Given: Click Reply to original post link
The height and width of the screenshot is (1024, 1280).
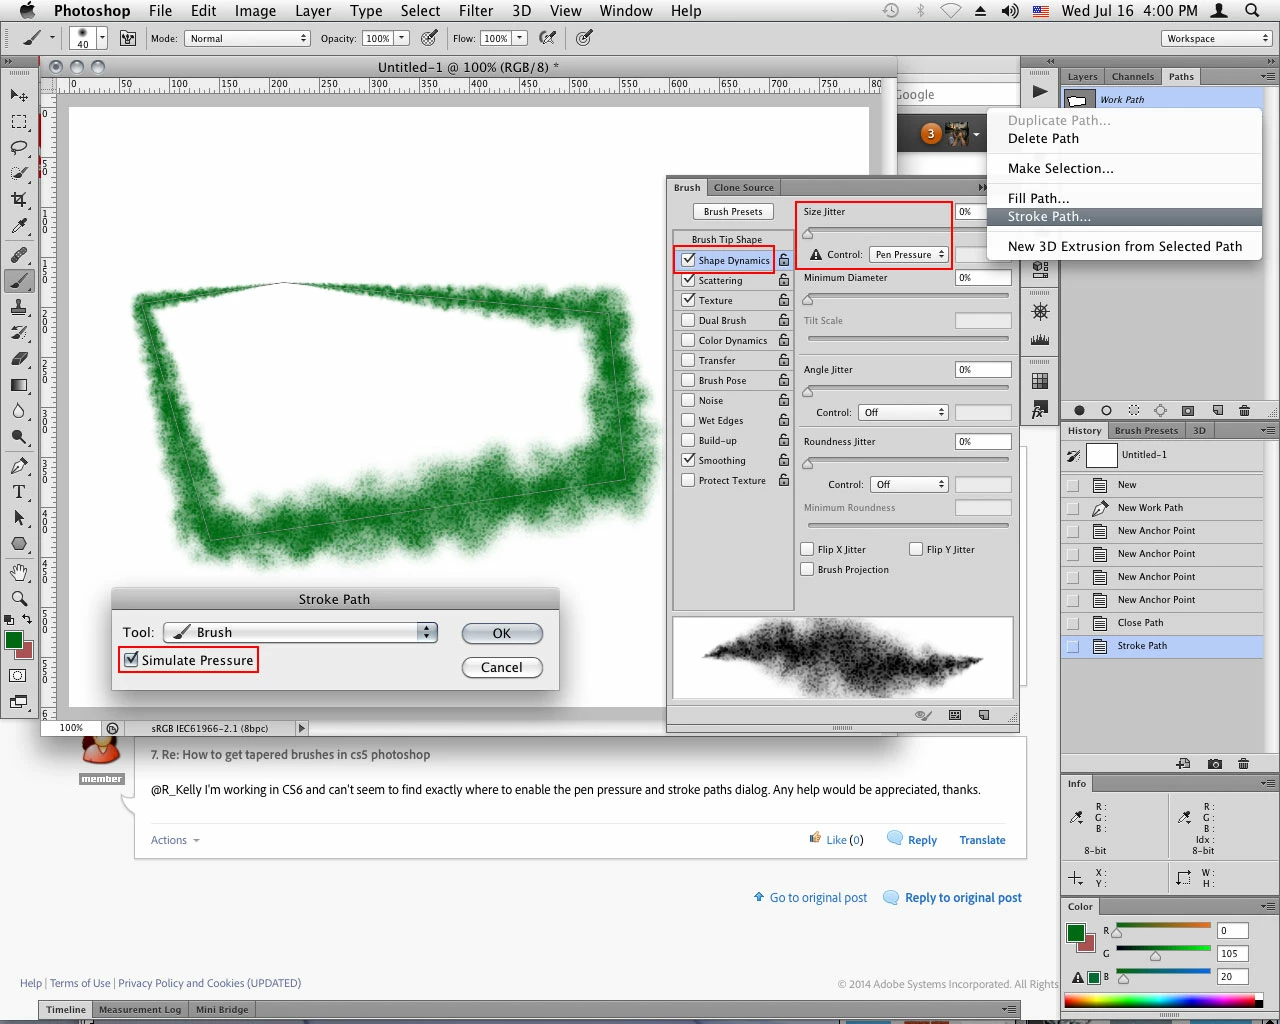Looking at the screenshot, I should pos(963,898).
